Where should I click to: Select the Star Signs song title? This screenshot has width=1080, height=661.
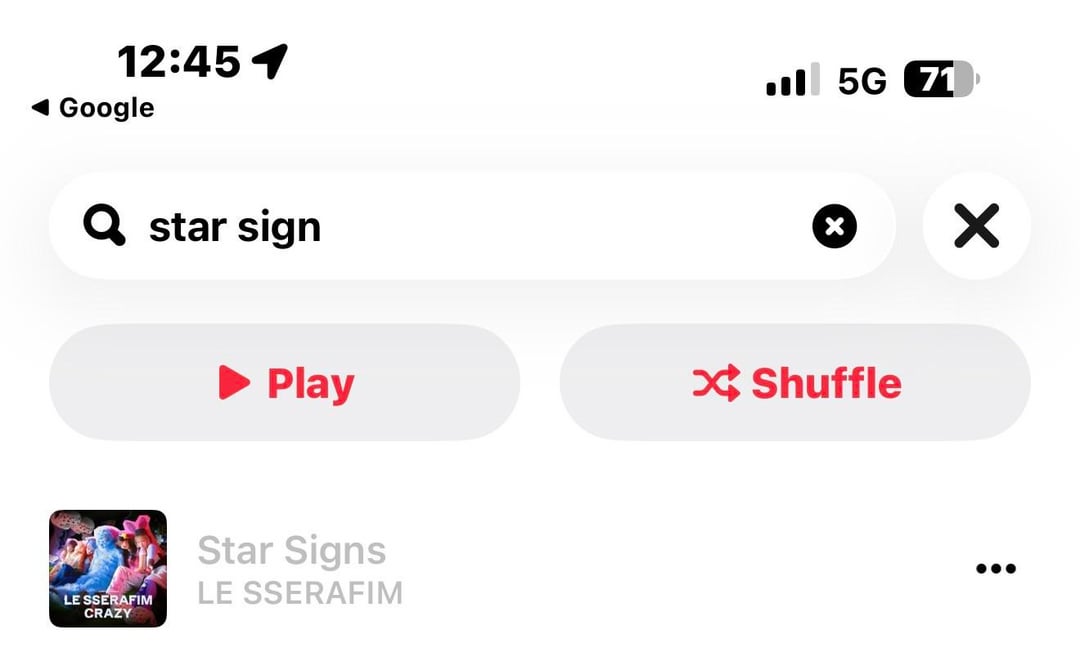click(291, 550)
